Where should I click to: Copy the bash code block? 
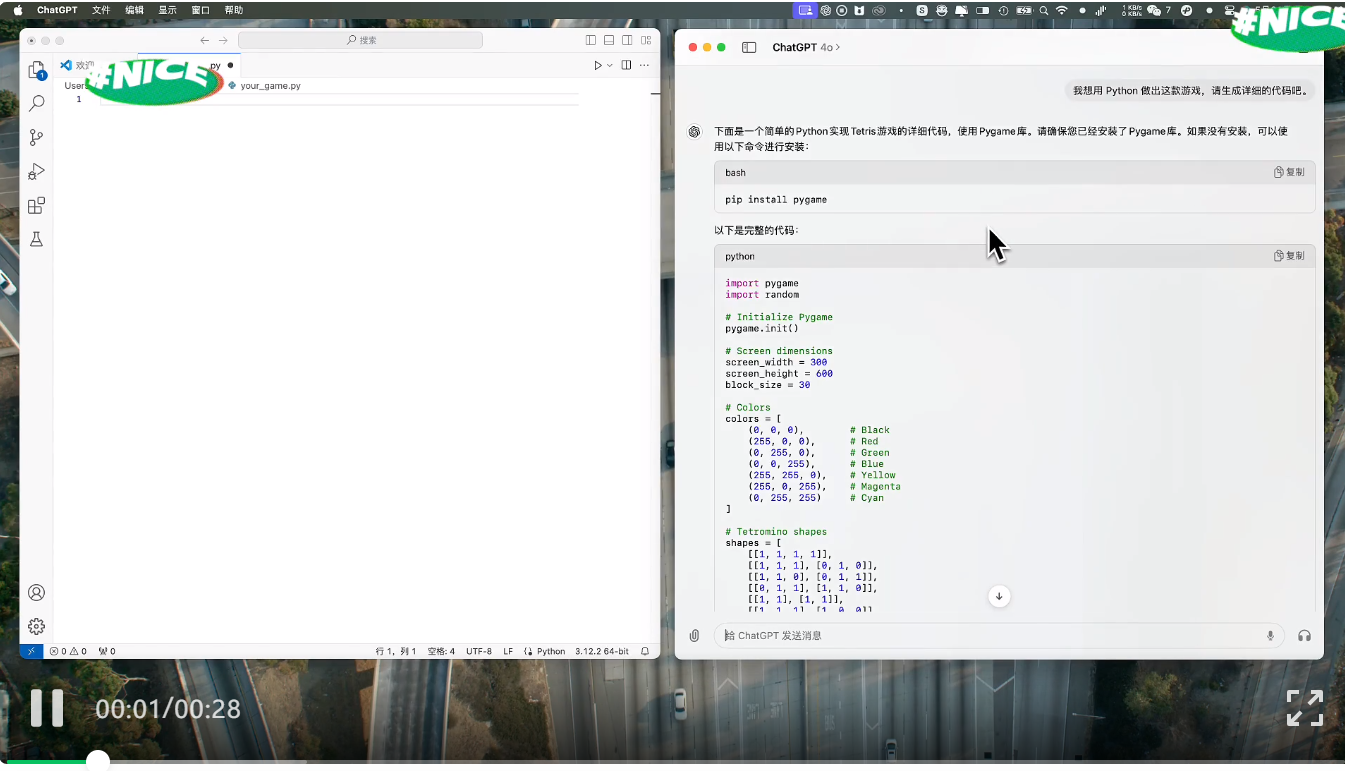(1289, 172)
